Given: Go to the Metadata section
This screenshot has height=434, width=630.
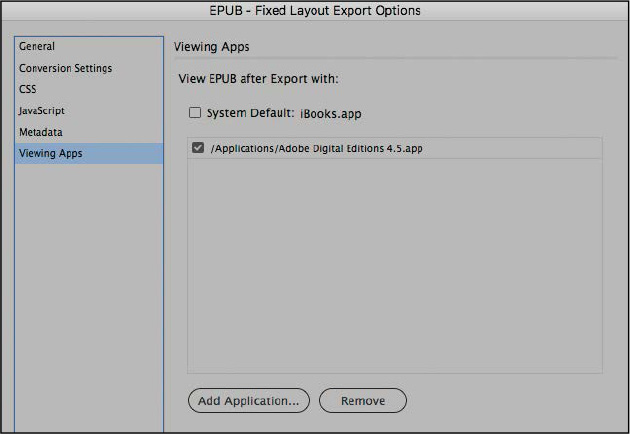Looking at the screenshot, I should tap(41, 132).
